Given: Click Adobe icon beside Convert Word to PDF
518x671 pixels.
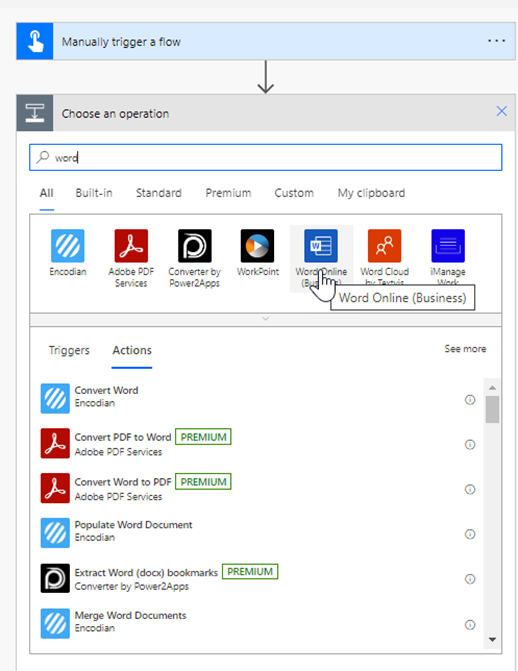Looking at the screenshot, I should (x=55, y=488).
